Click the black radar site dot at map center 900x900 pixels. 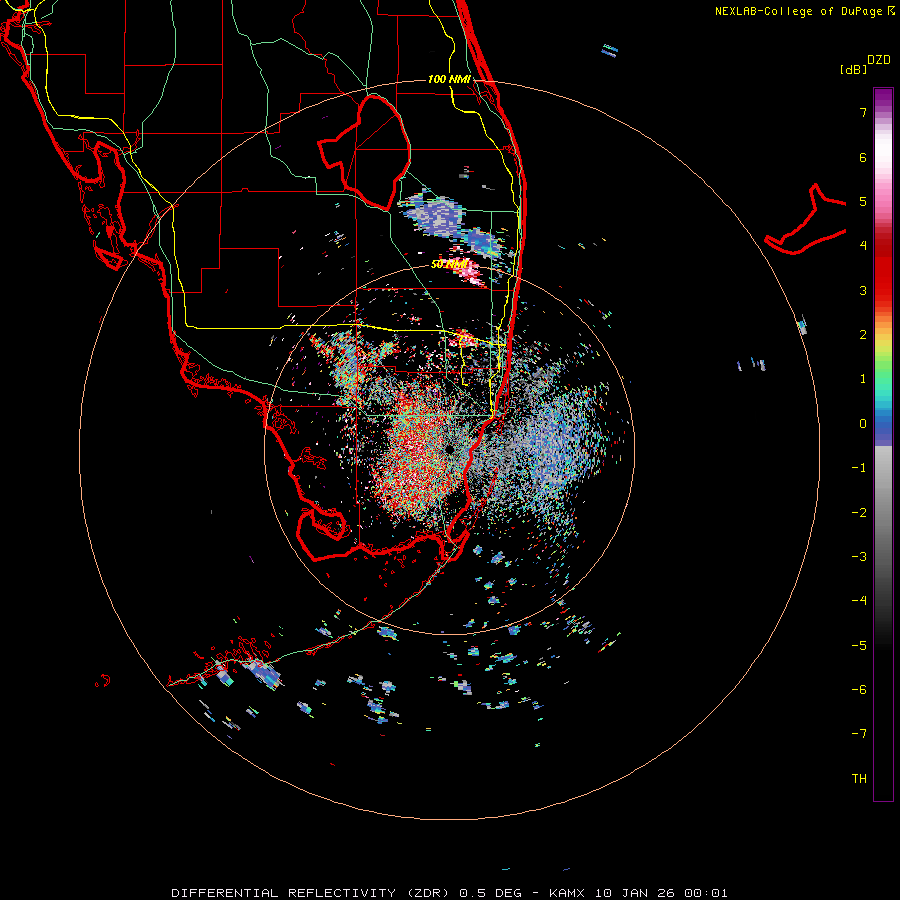450,449
